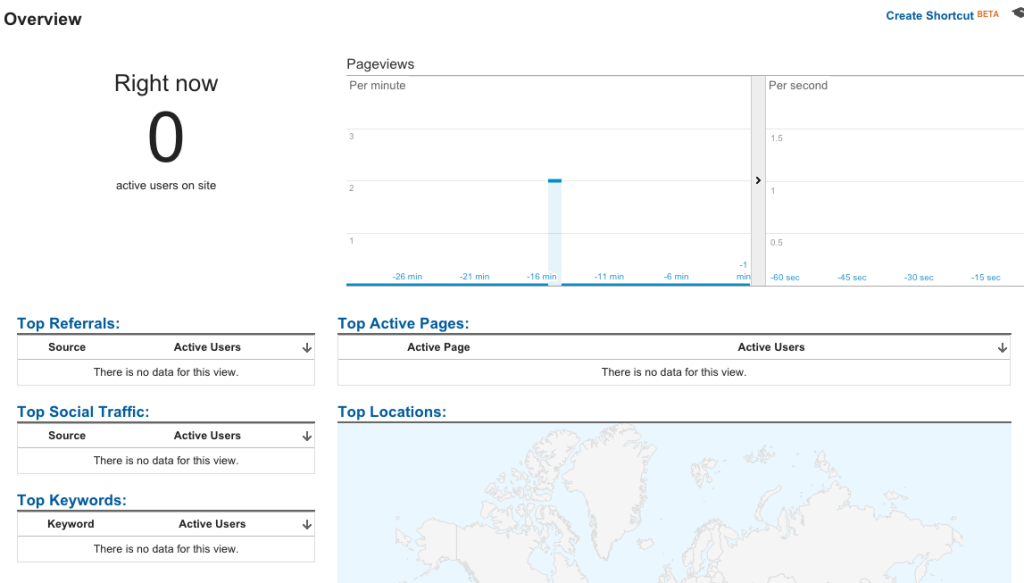Image resolution: width=1024 pixels, height=583 pixels.
Task: Open the Top Referrals report link
Action: click(69, 323)
